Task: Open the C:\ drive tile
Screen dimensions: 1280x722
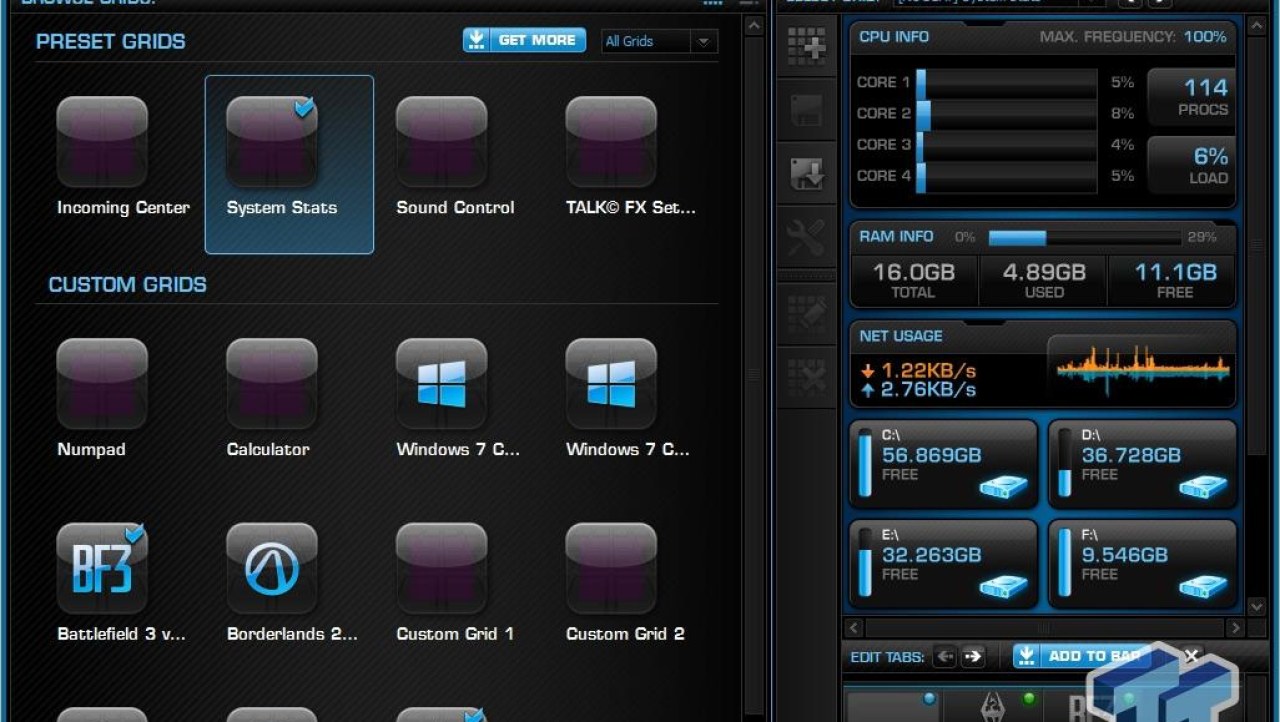Action: click(943, 464)
